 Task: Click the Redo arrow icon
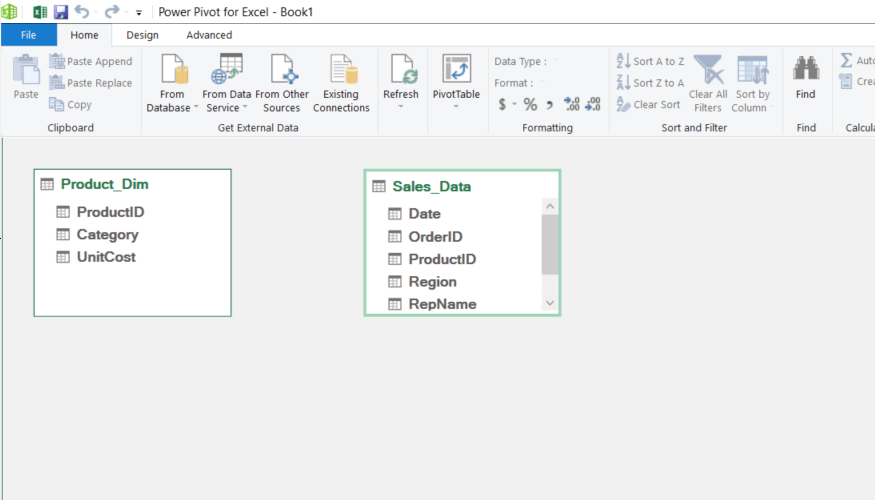pos(112,12)
